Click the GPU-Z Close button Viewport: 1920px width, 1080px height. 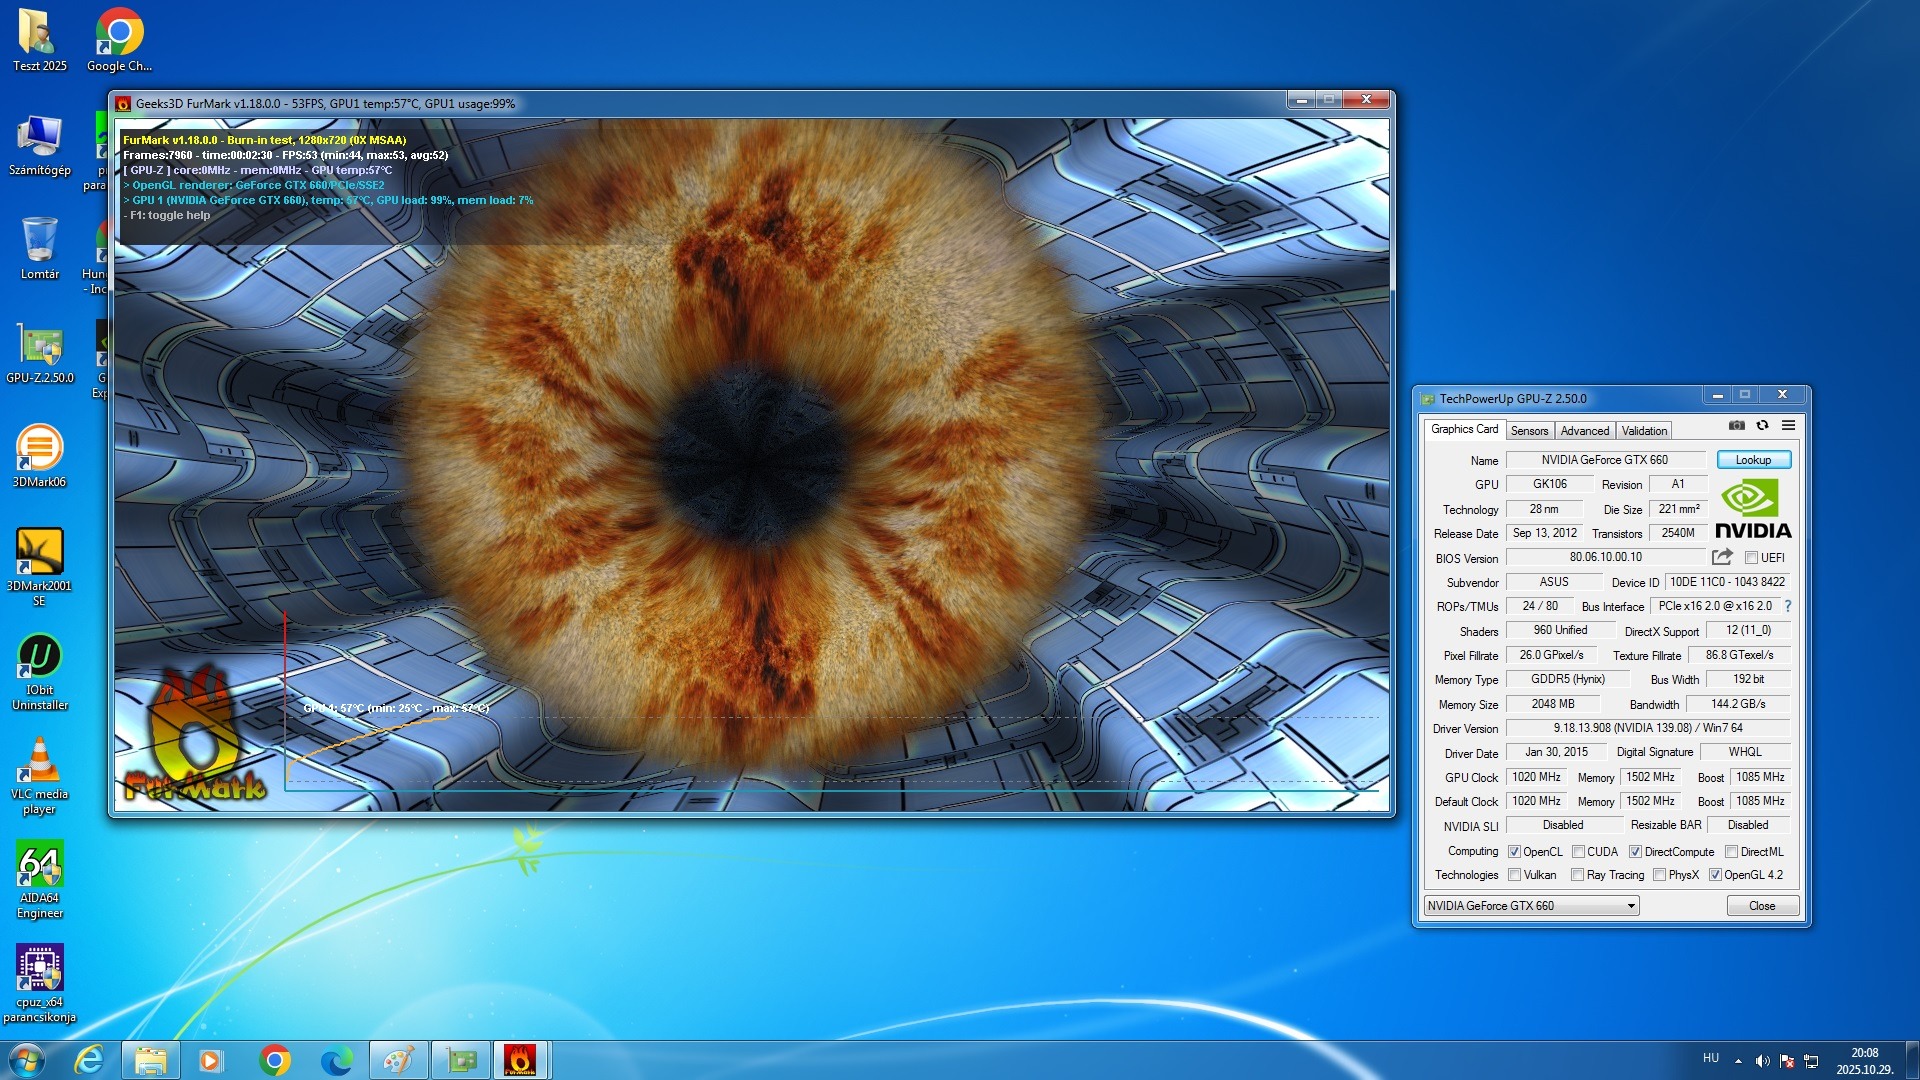coord(1762,906)
